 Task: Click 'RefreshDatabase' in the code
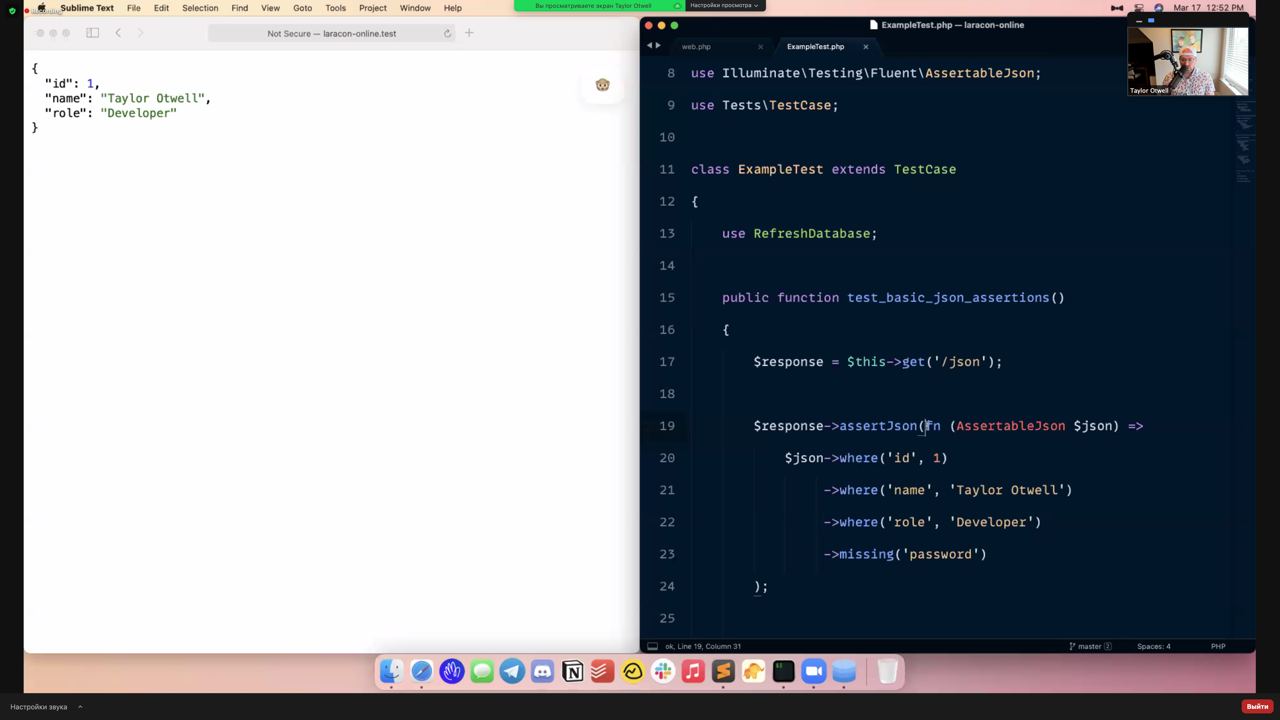(x=811, y=234)
